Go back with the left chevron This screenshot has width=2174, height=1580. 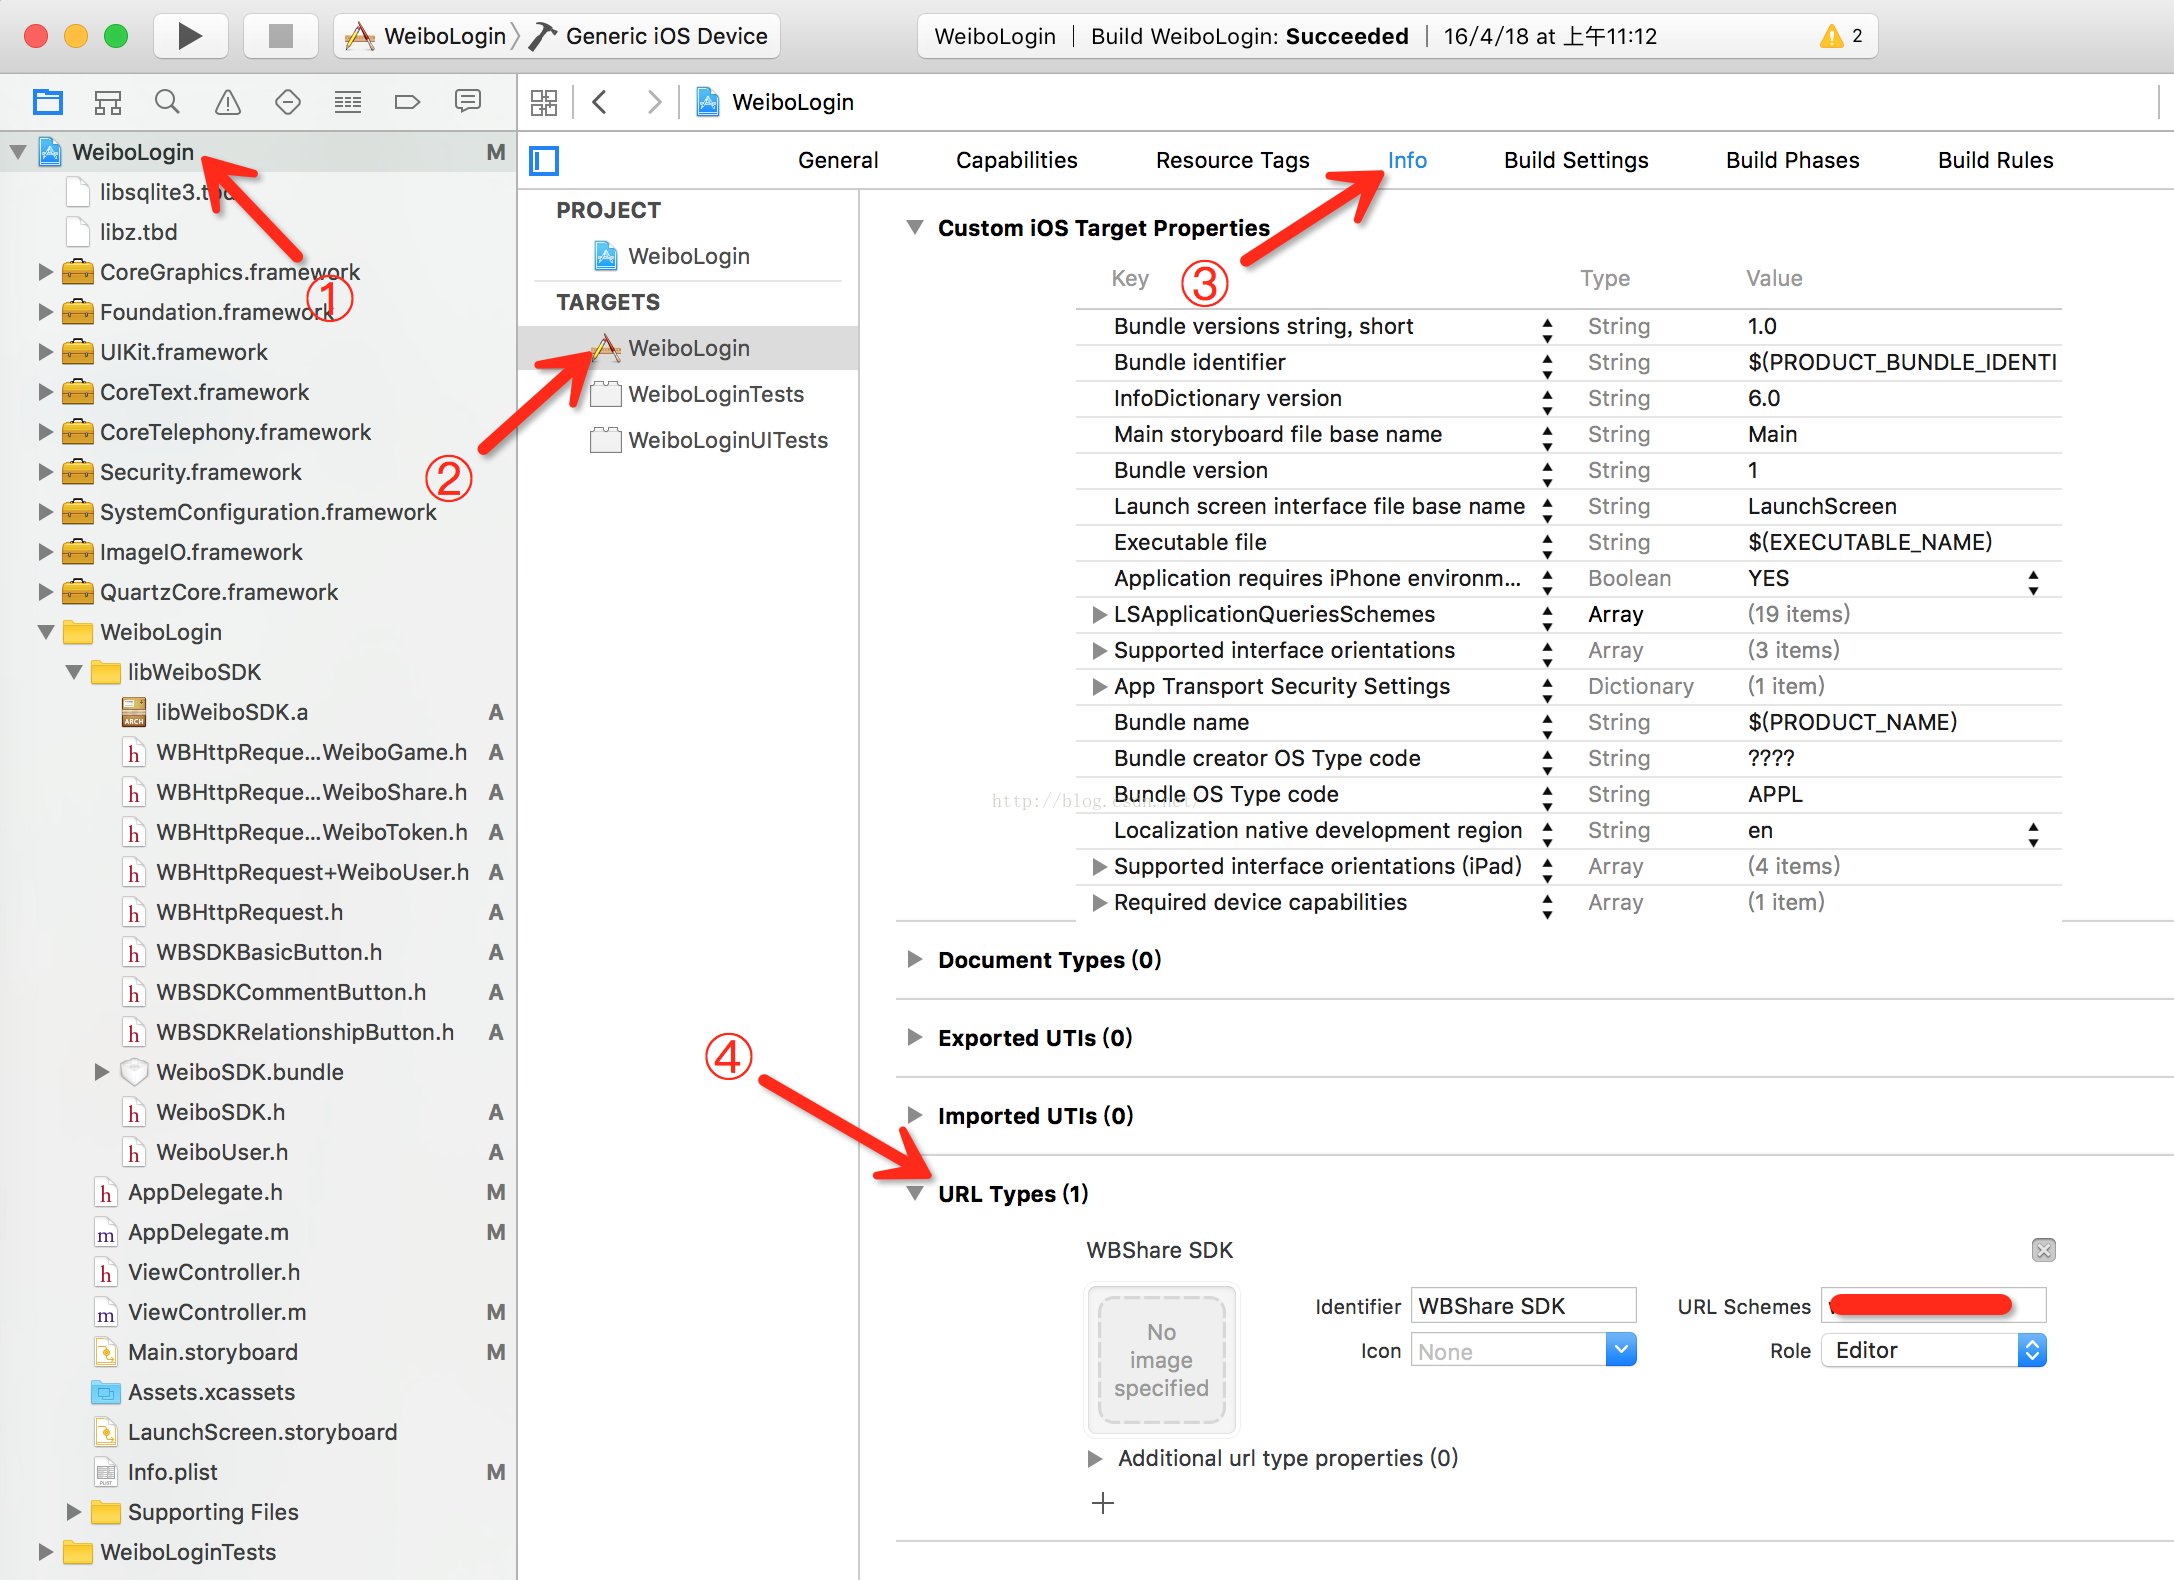(x=600, y=102)
